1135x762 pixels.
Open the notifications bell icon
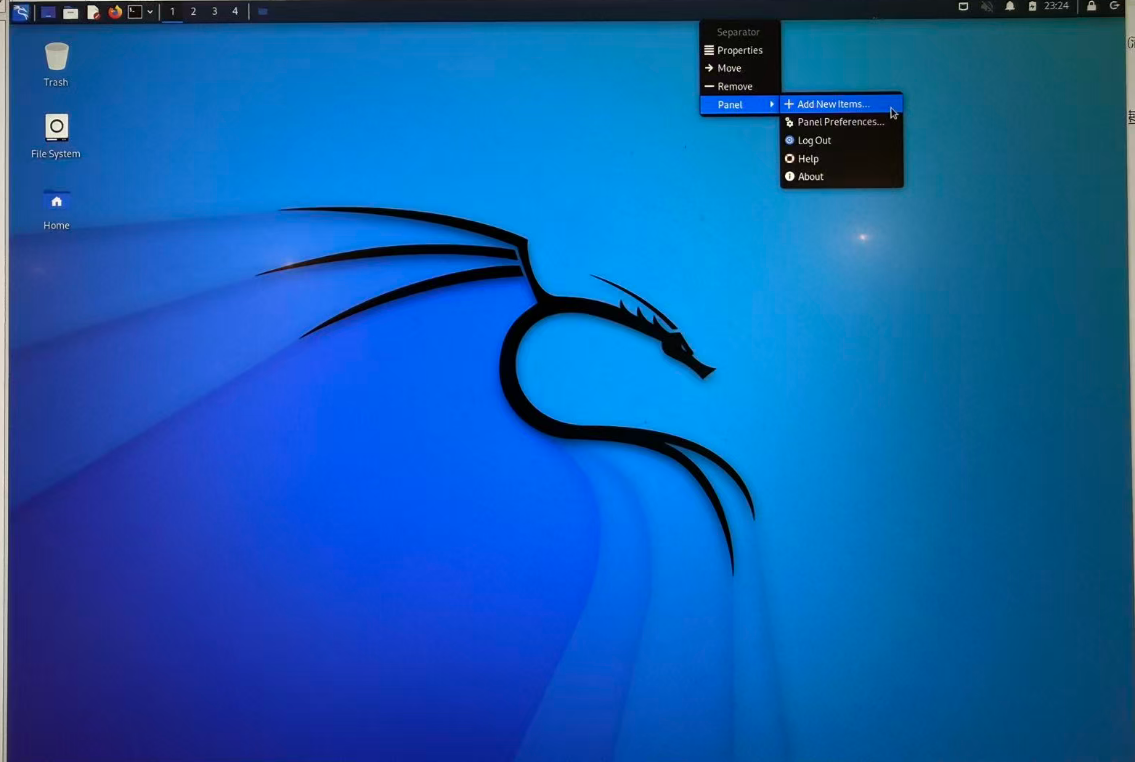click(1010, 7)
